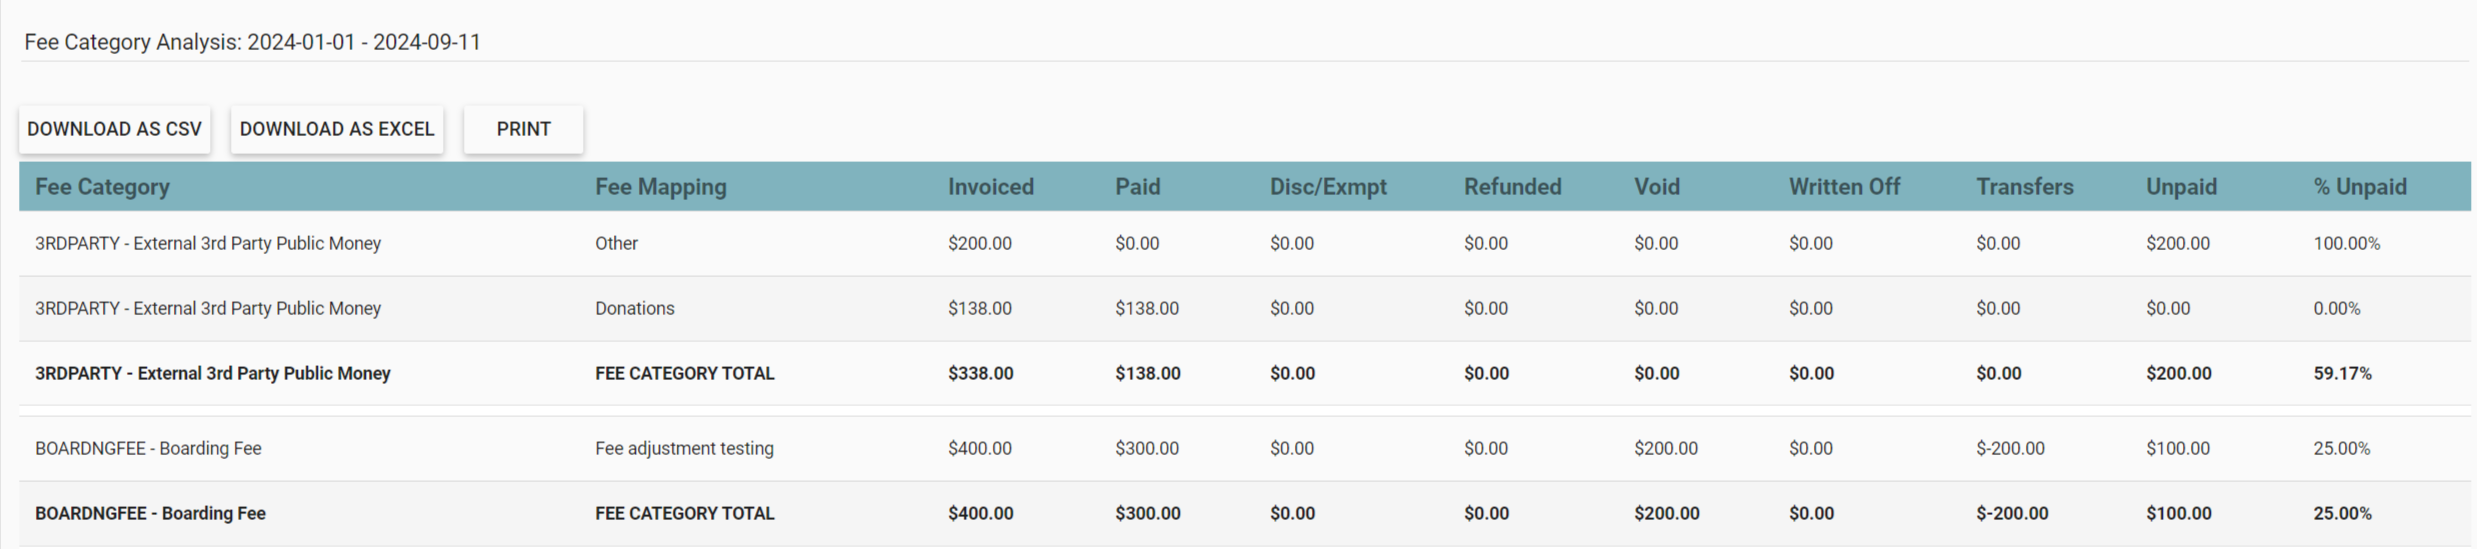Click the Paid column header
Viewport: 2477px width, 549px height.
click(1137, 187)
